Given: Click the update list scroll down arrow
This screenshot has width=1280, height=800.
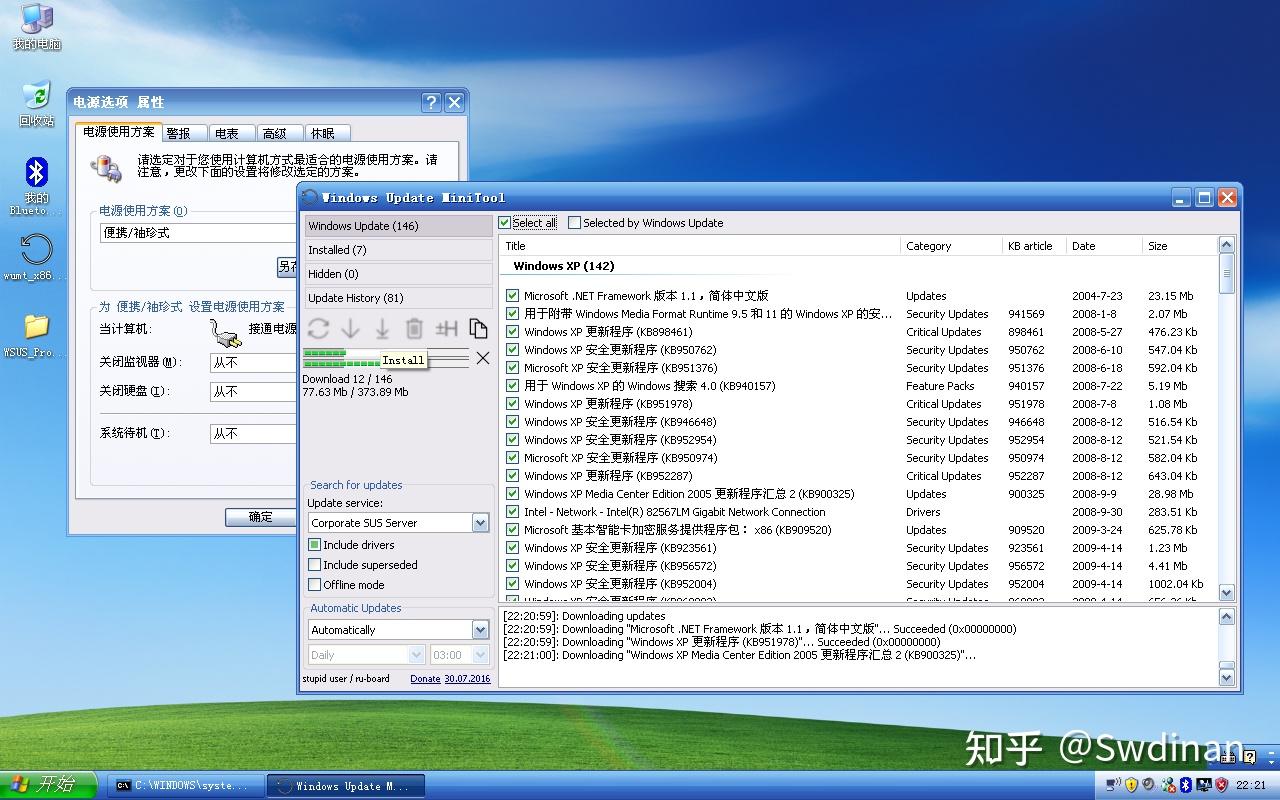Looking at the screenshot, I should tap(1227, 593).
